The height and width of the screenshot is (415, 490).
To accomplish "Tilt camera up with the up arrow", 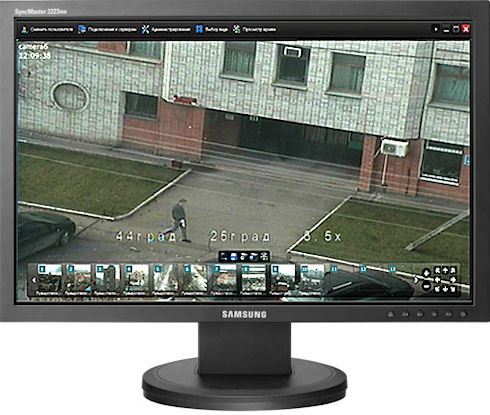I will [x=445, y=270].
